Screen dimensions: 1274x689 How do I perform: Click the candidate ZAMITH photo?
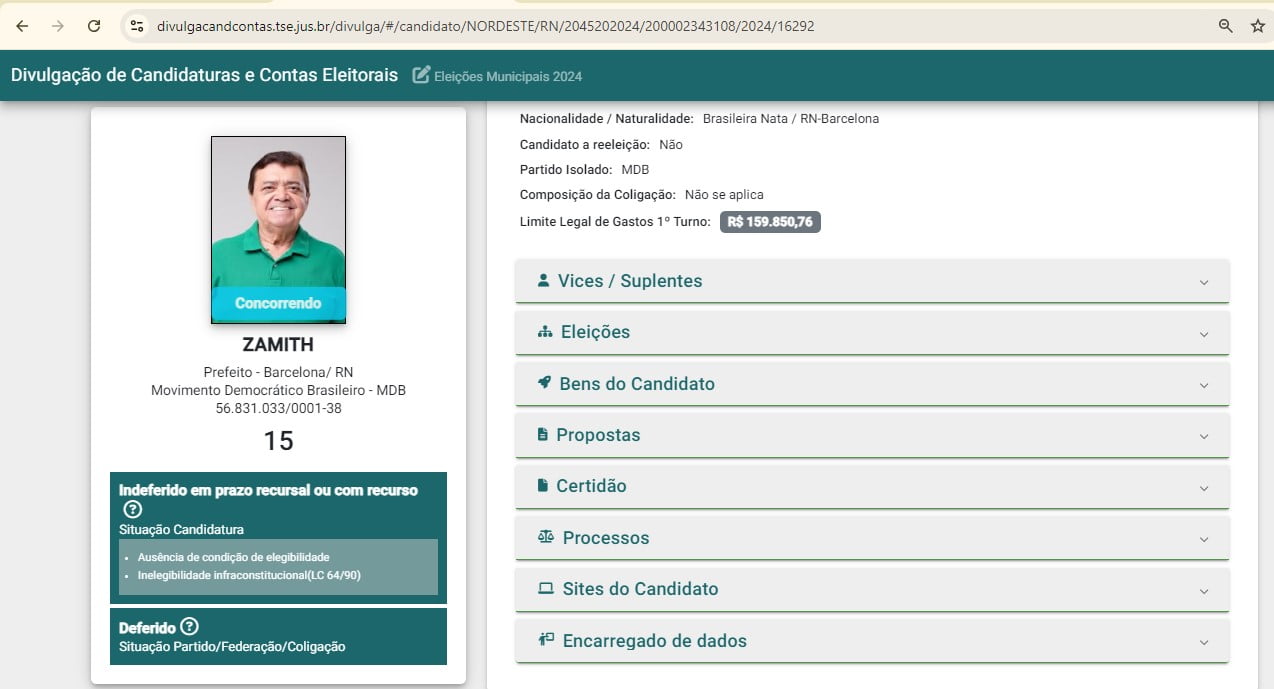tap(278, 215)
